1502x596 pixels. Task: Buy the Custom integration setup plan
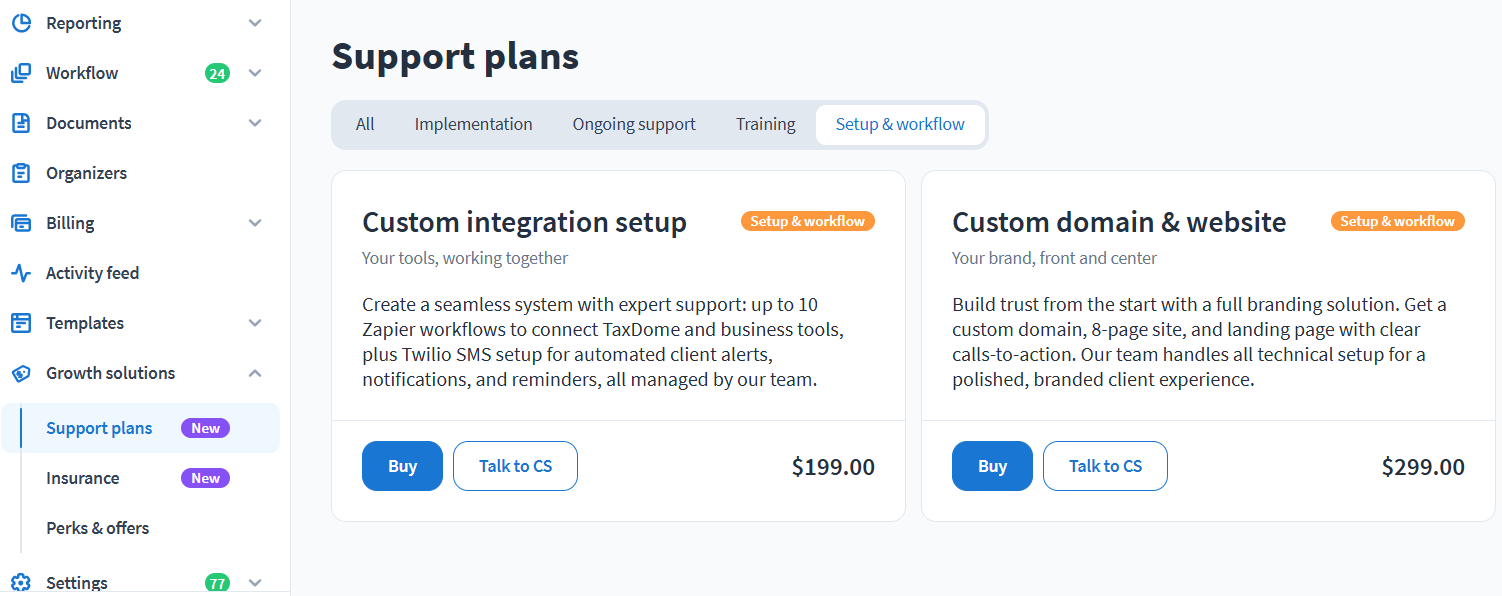click(402, 466)
